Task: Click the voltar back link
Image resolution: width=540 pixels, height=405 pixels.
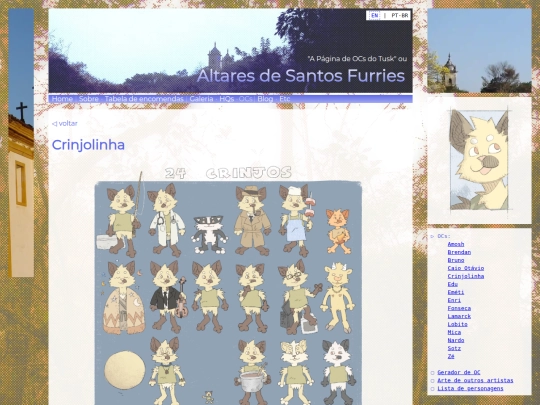Action: (x=65, y=123)
